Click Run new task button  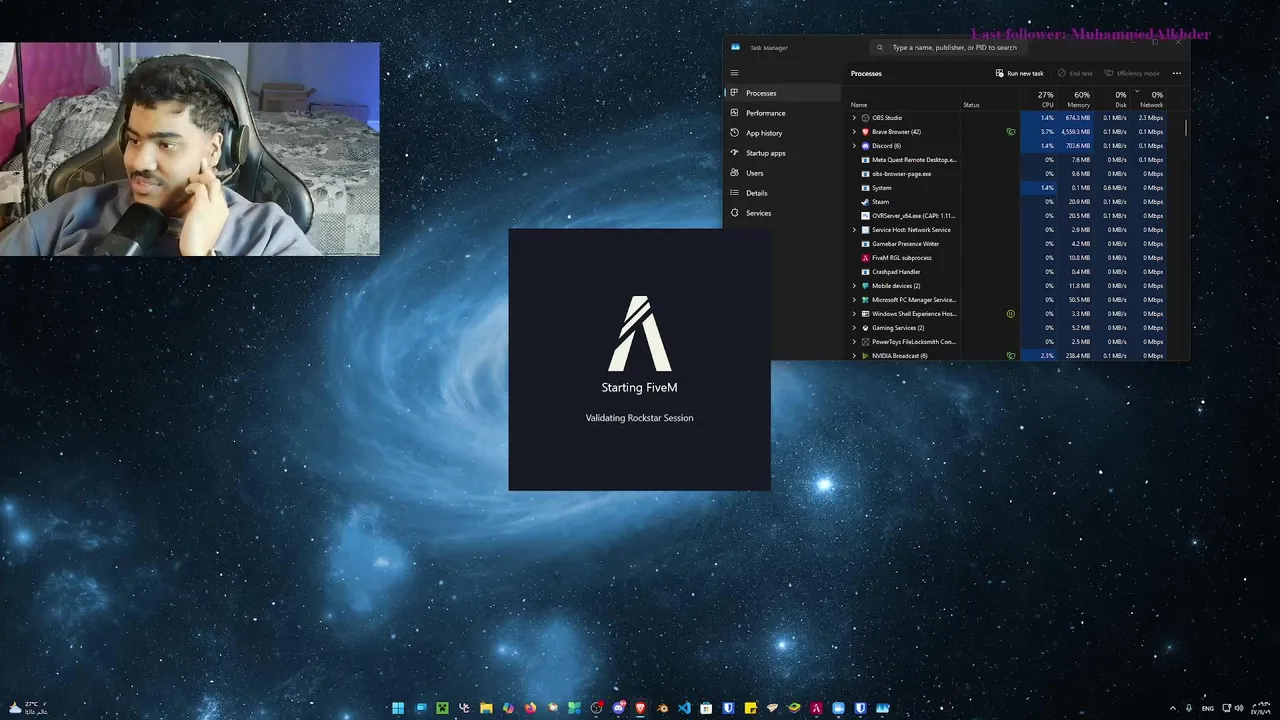point(1020,73)
